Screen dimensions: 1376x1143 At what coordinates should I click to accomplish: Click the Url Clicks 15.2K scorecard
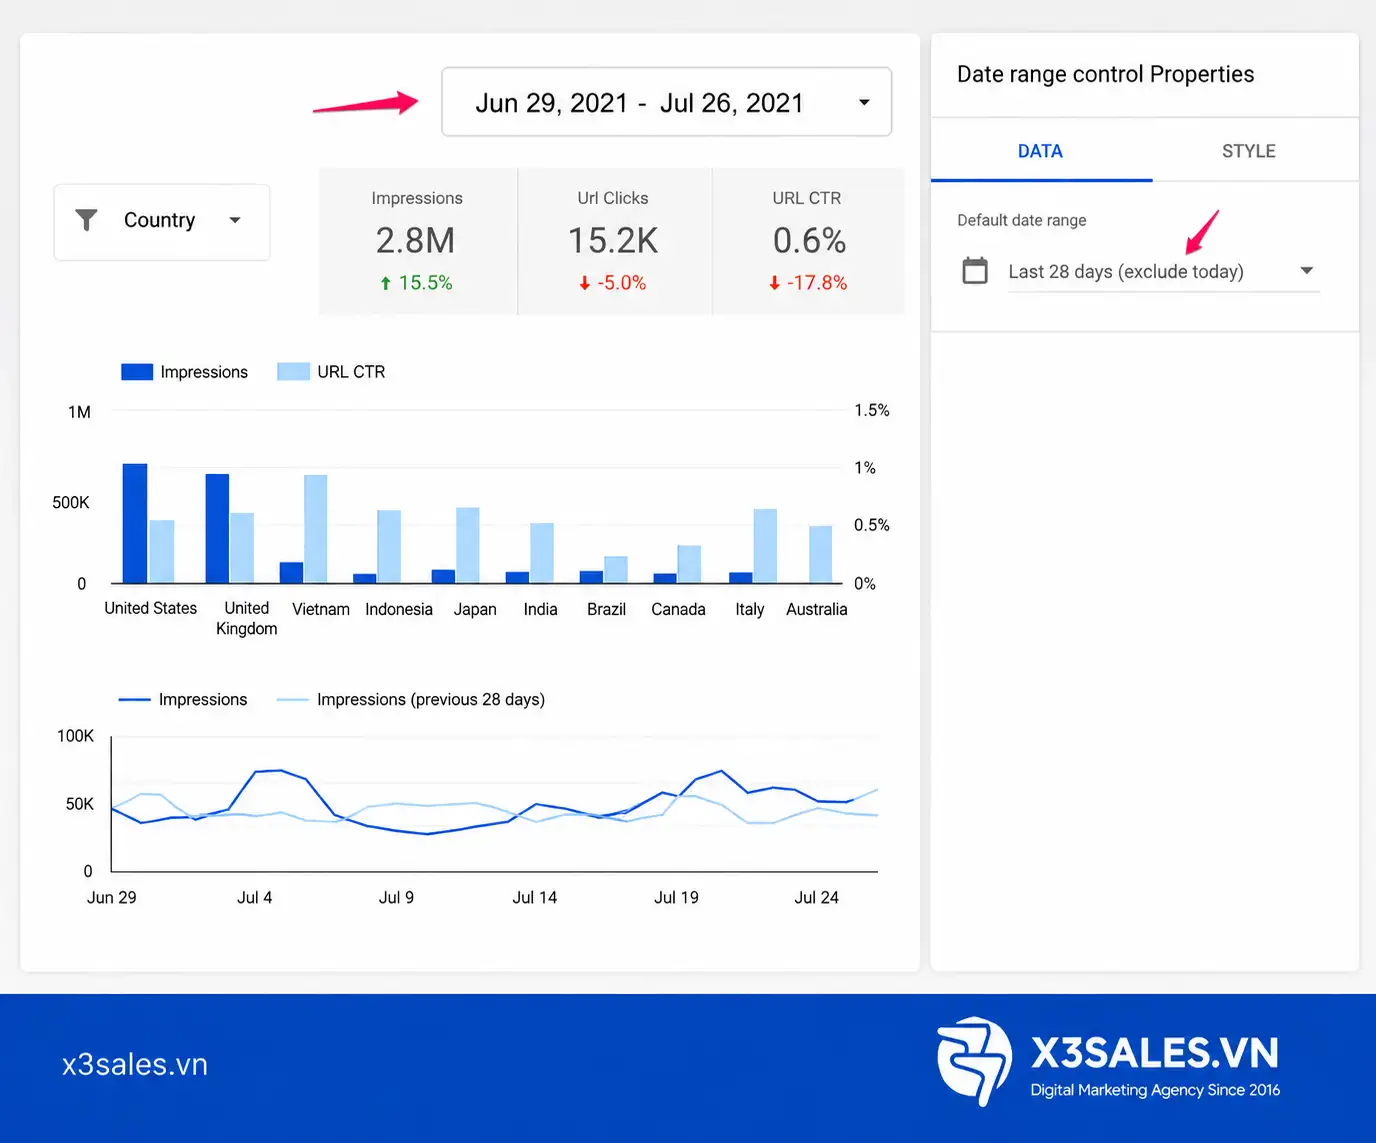(x=613, y=241)
